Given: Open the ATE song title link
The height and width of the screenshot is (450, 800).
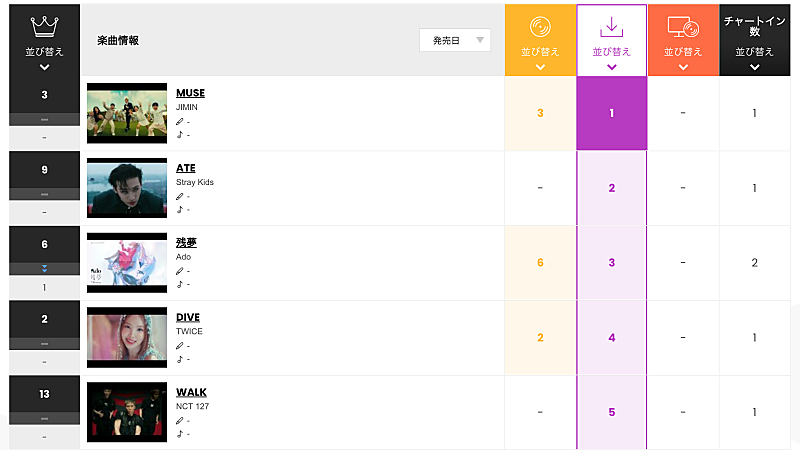Looking at the screenshot, I should 186,168.
